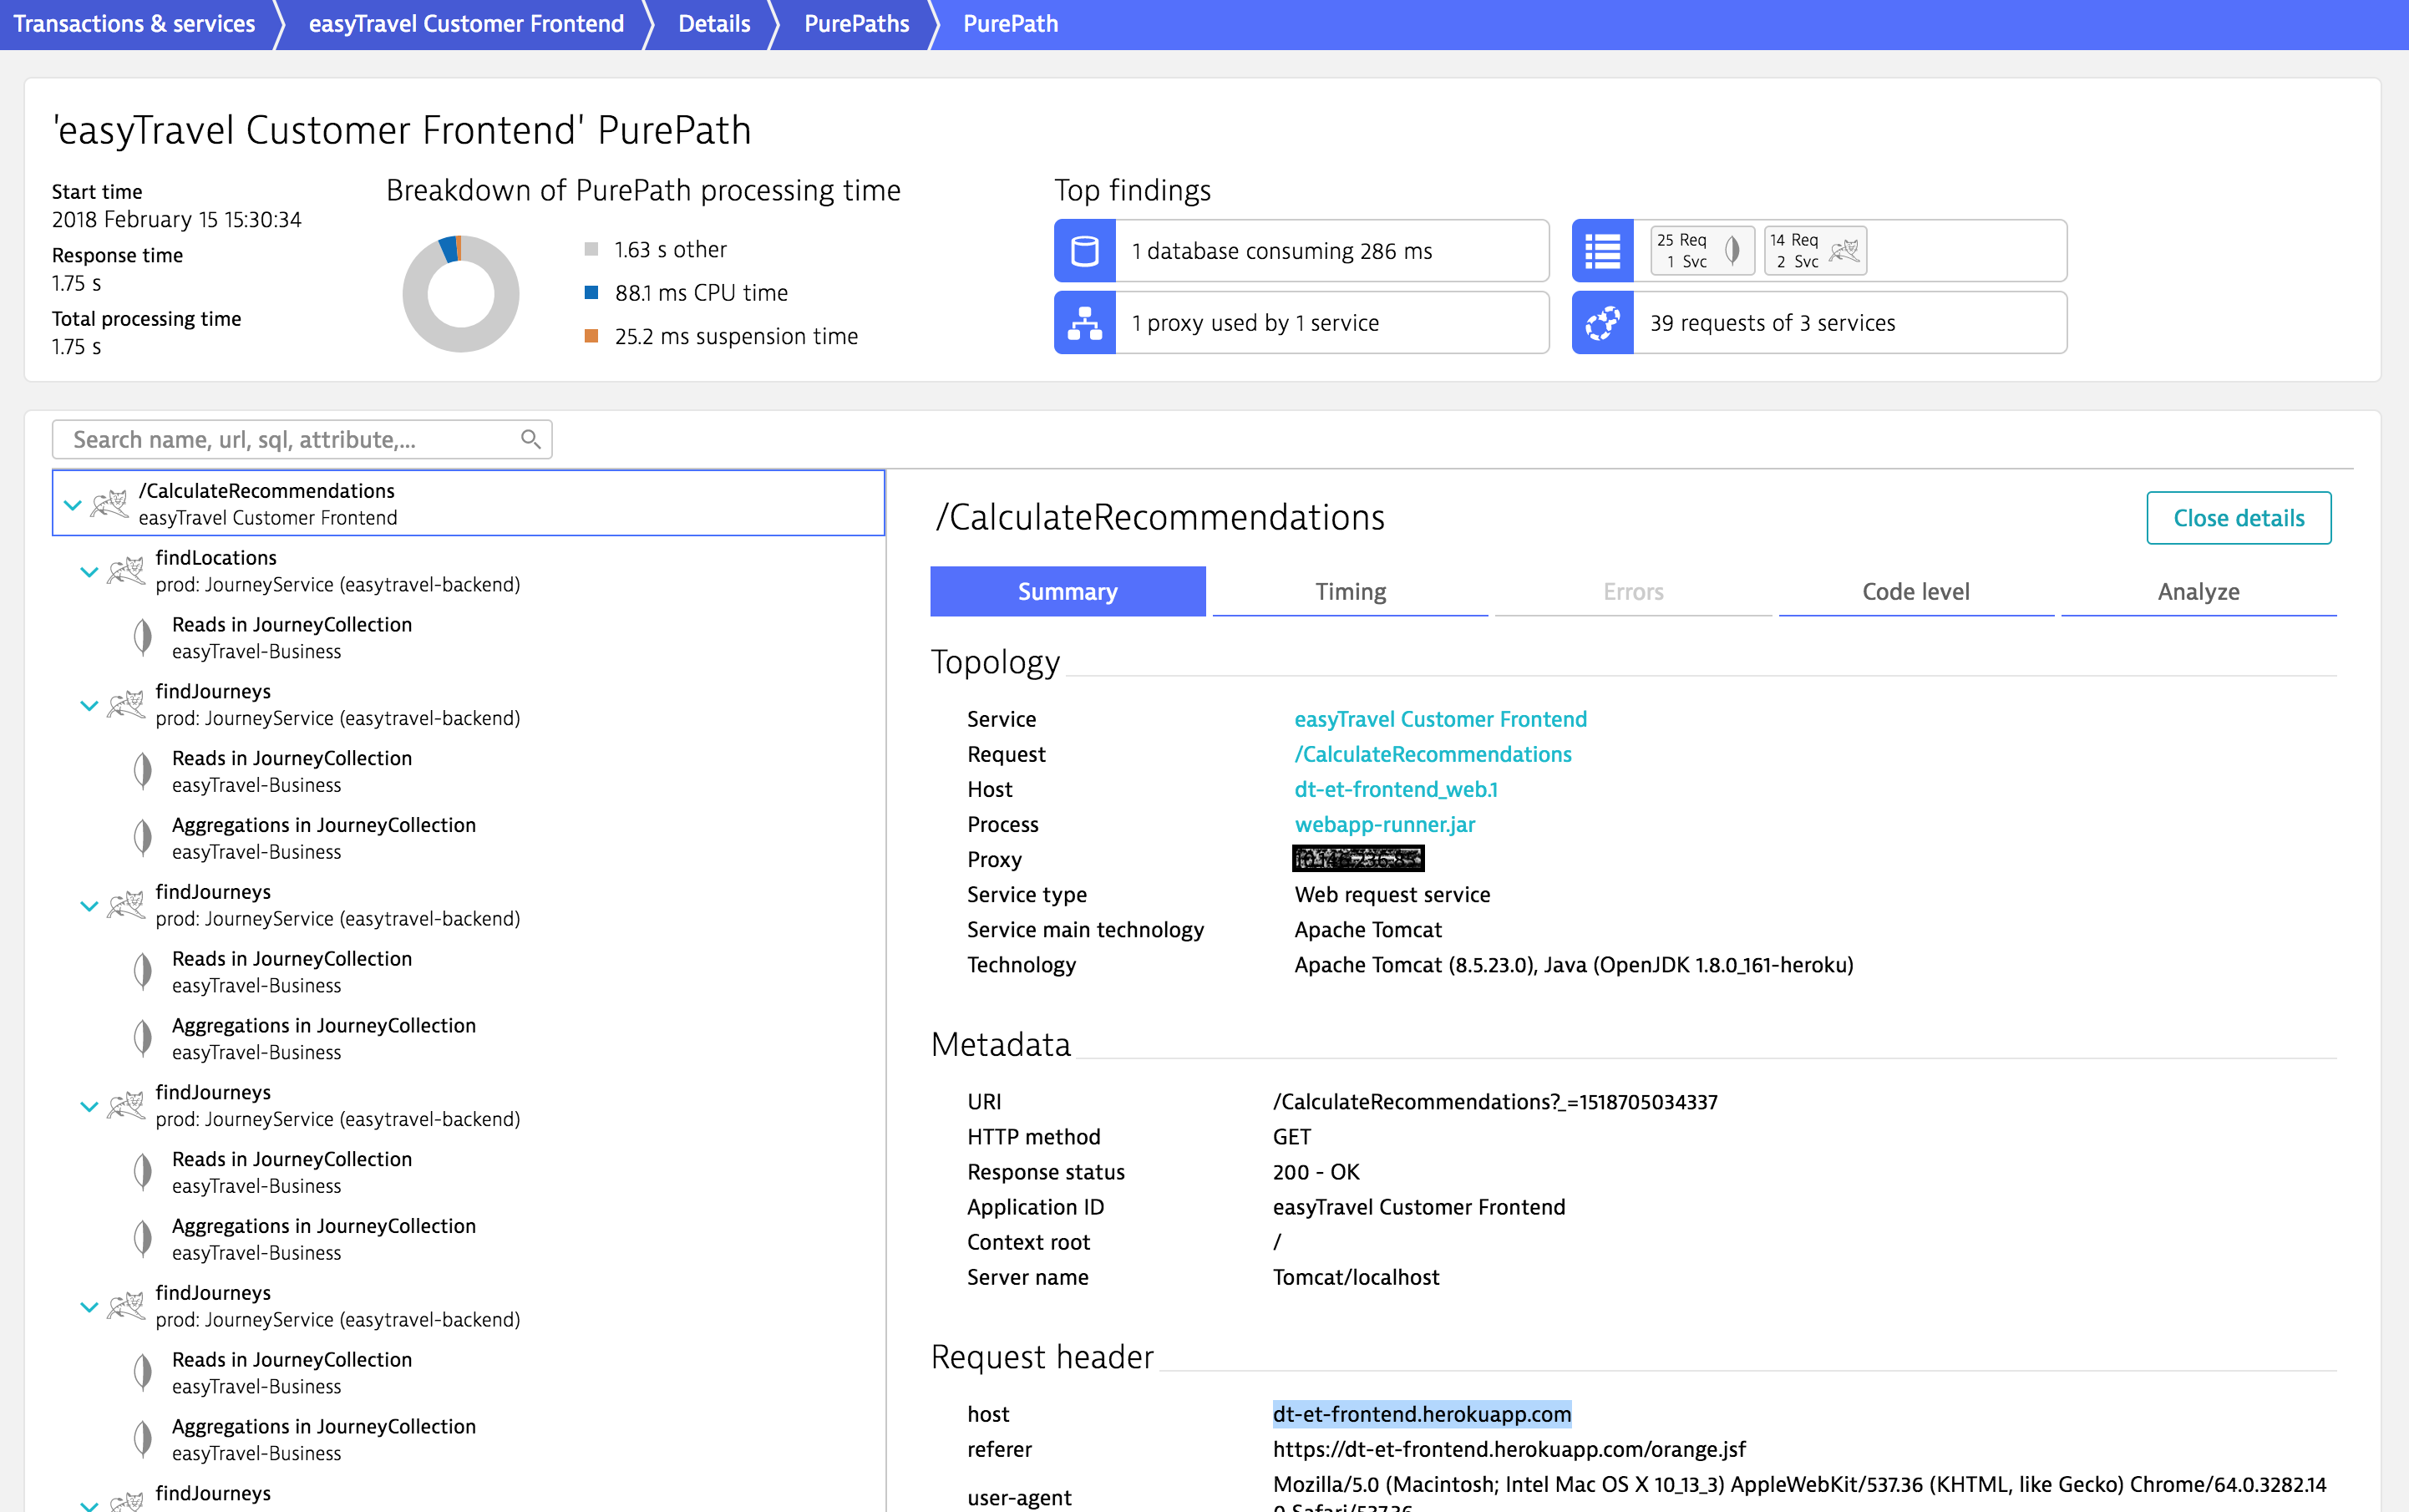Image resolution: width=2409 pixels, height=1512 pixels.
Task: Click the processing time donut chart
Action: tap(460, 294)
